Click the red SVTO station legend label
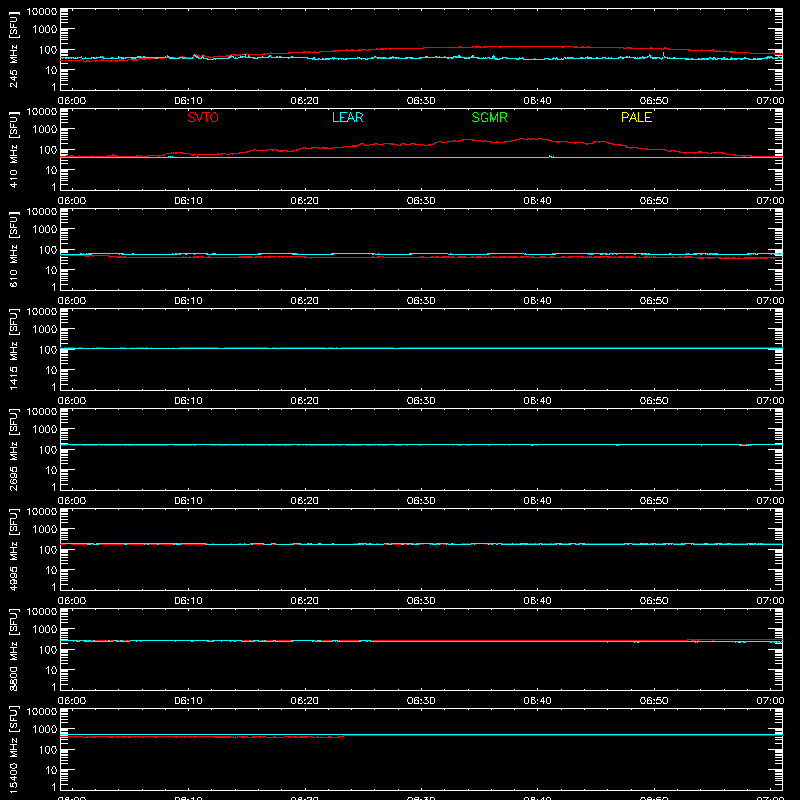Screen dimensions: 800x800 point(203,117)
